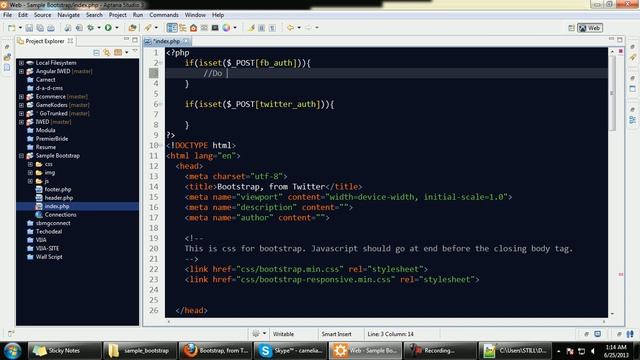Click the open folder toolbar icon
The image size is (640, 360).
(x=132, y=28)
